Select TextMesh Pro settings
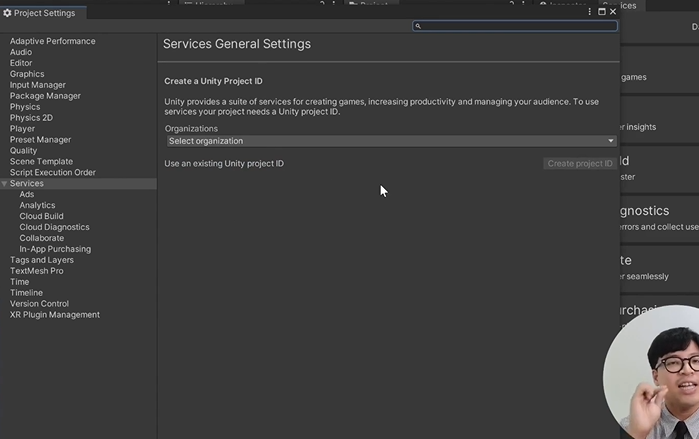 pos(37,271)
